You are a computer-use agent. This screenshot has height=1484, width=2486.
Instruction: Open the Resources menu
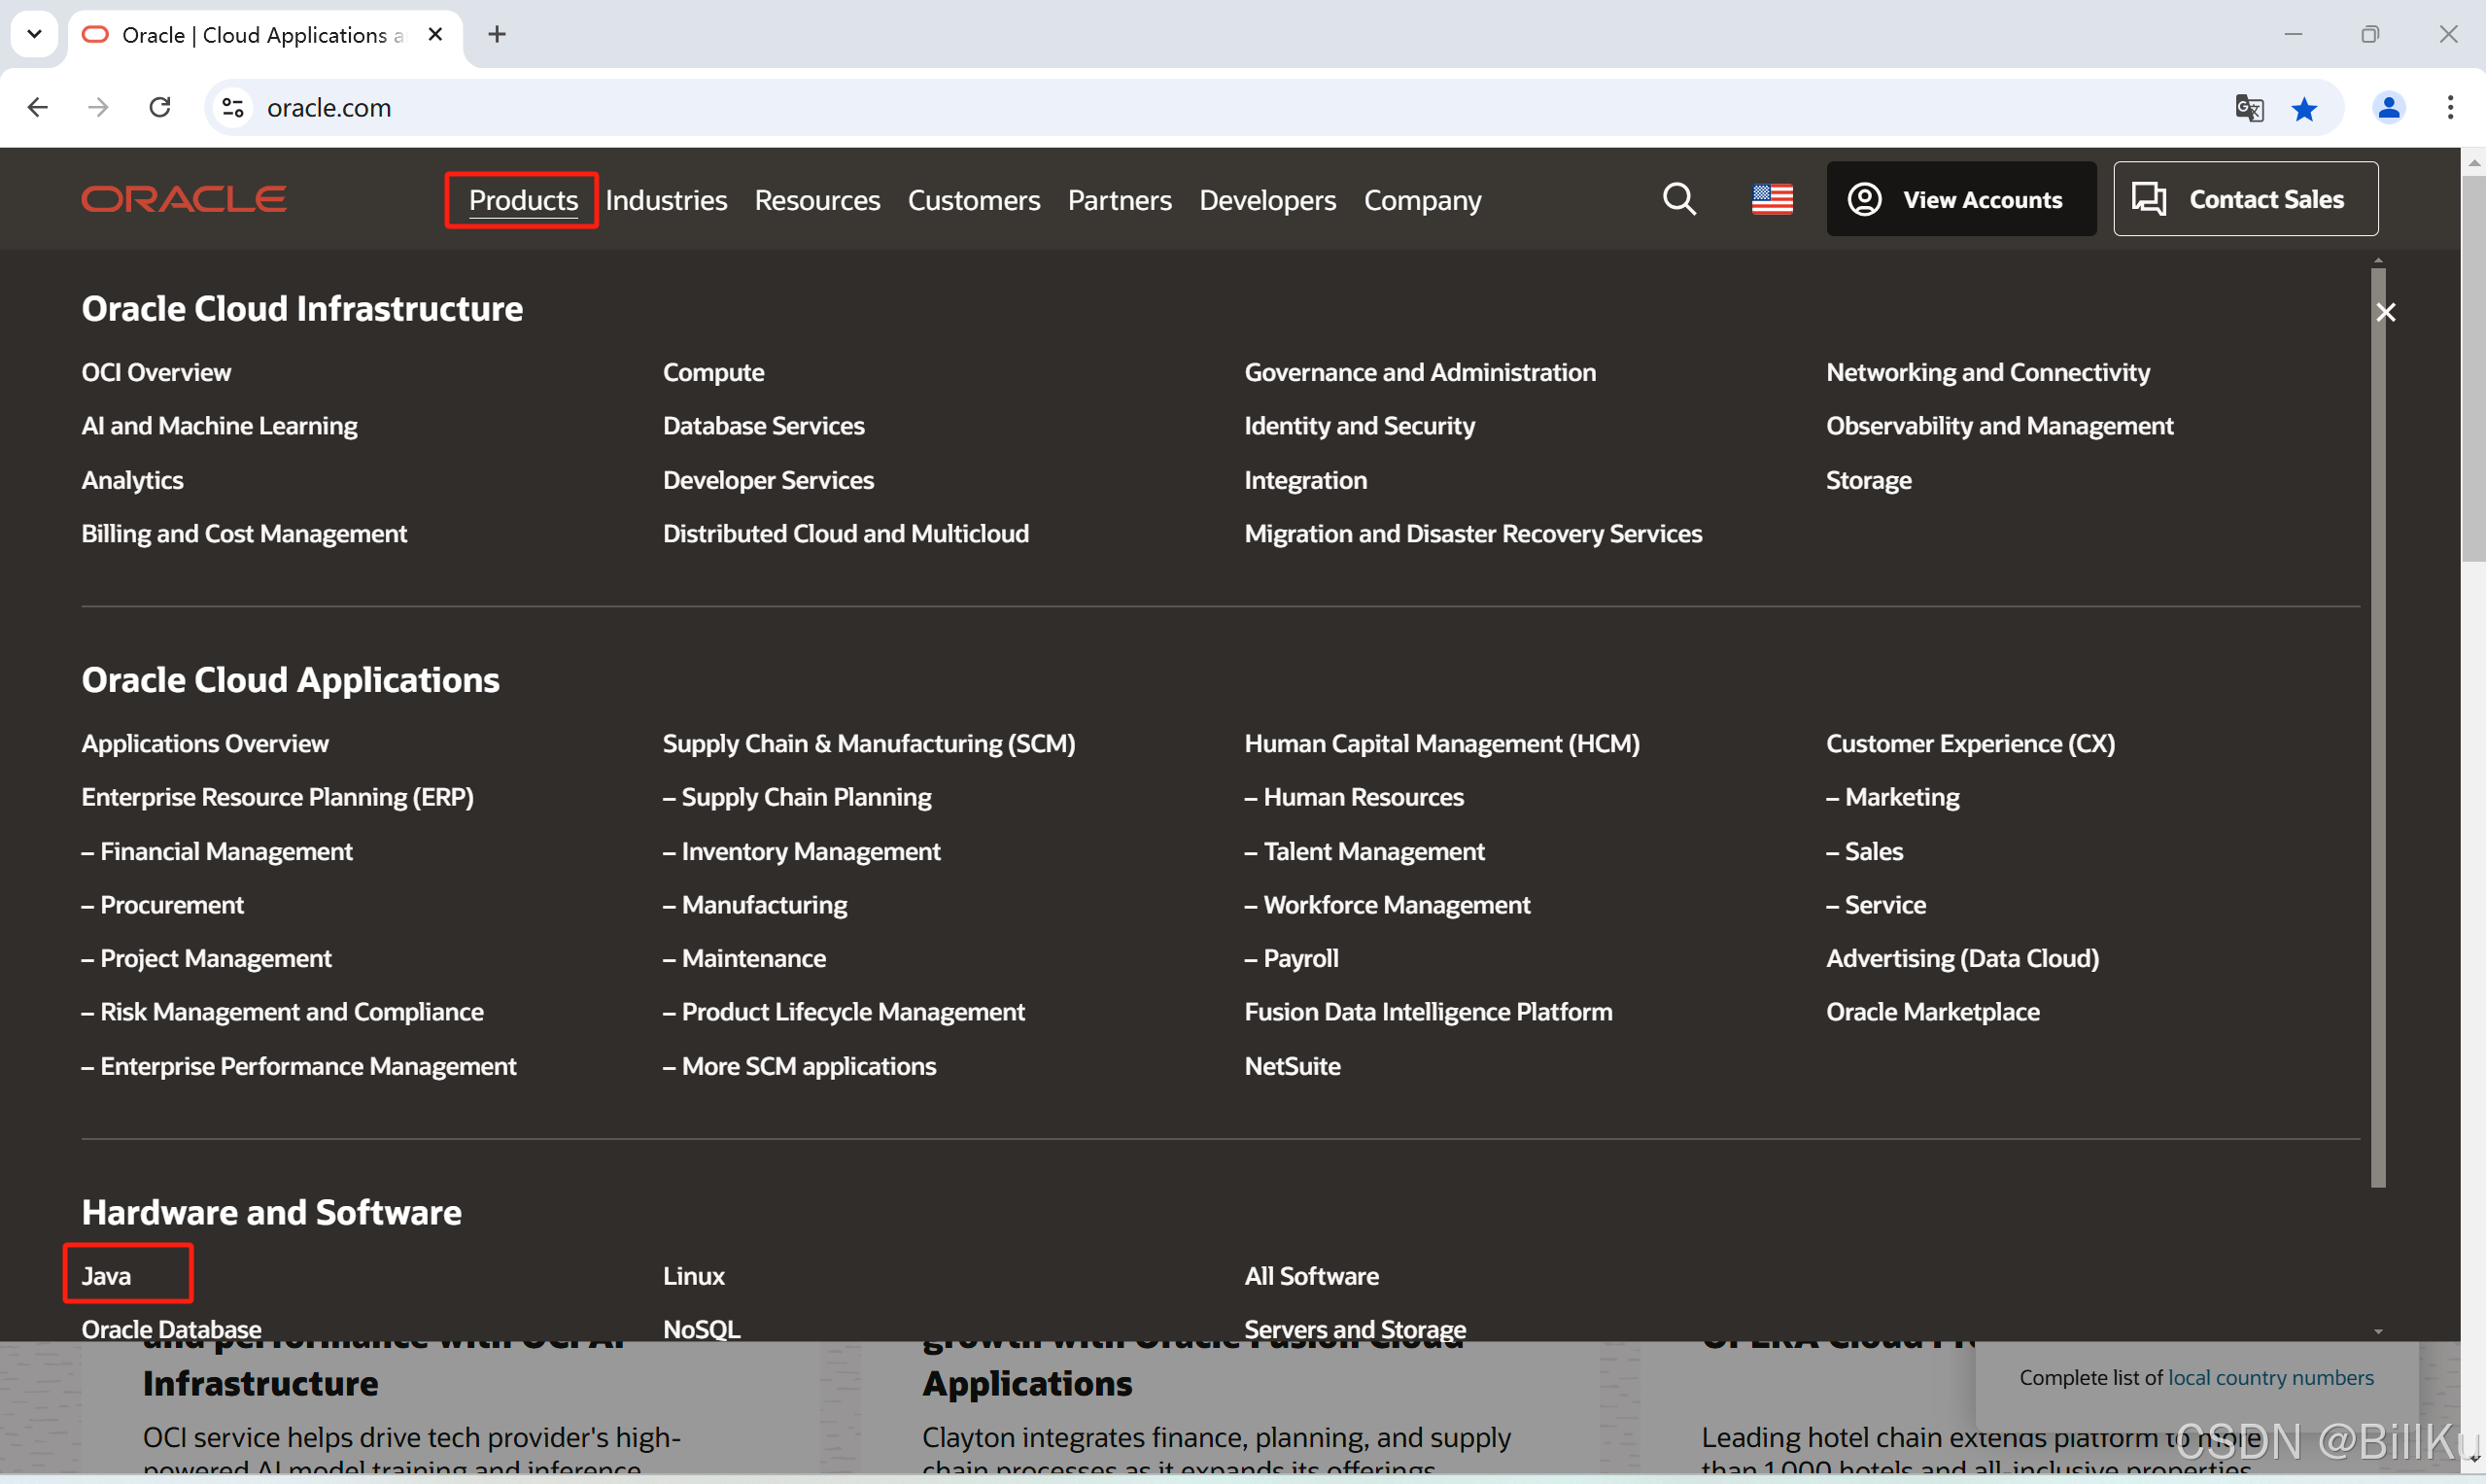(817, 200)
